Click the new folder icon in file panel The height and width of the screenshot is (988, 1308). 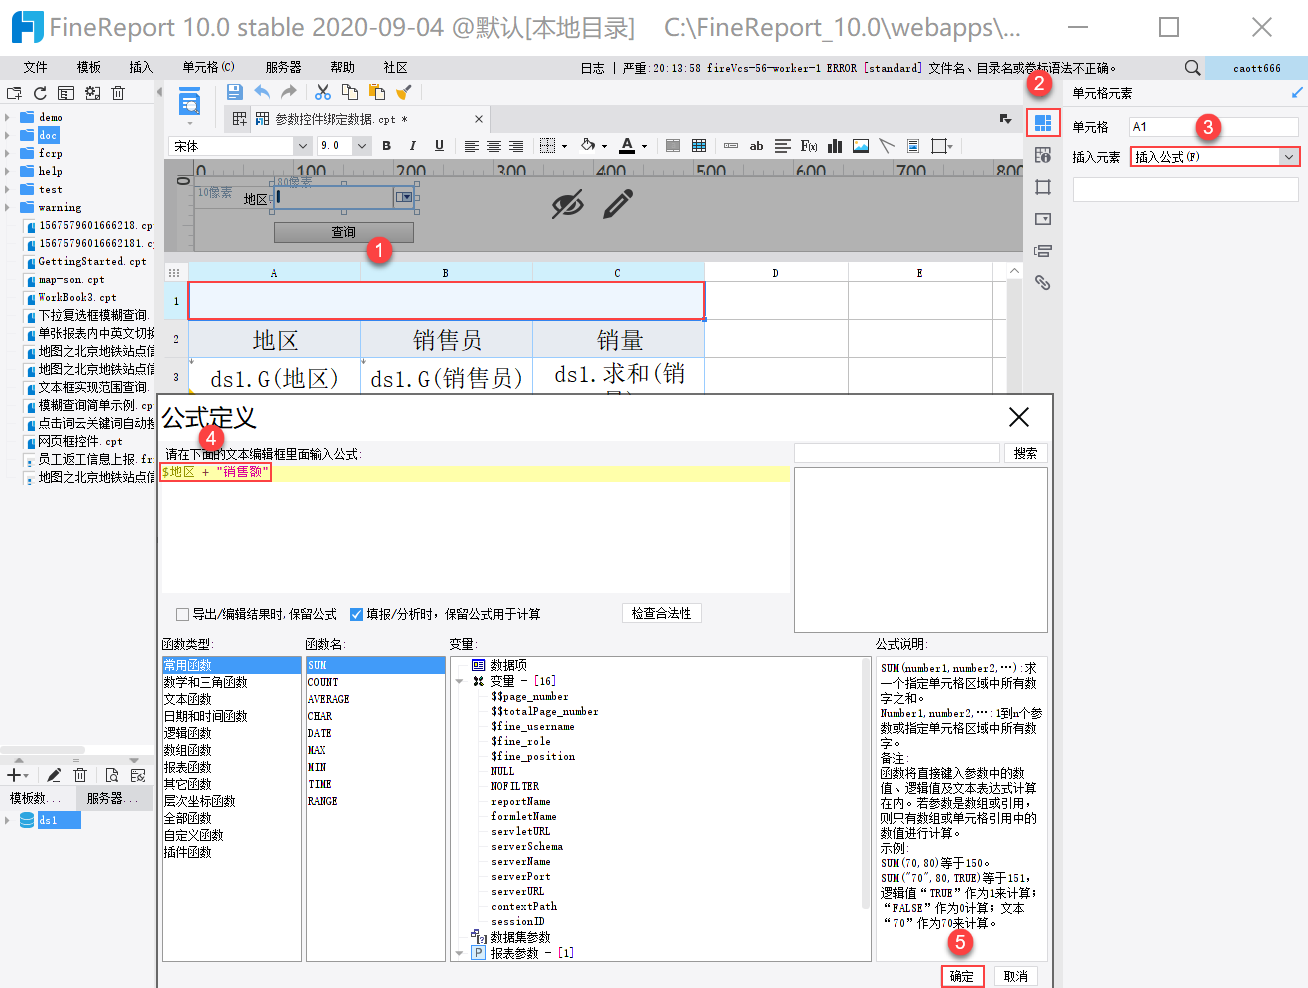[x=14, y=93]
